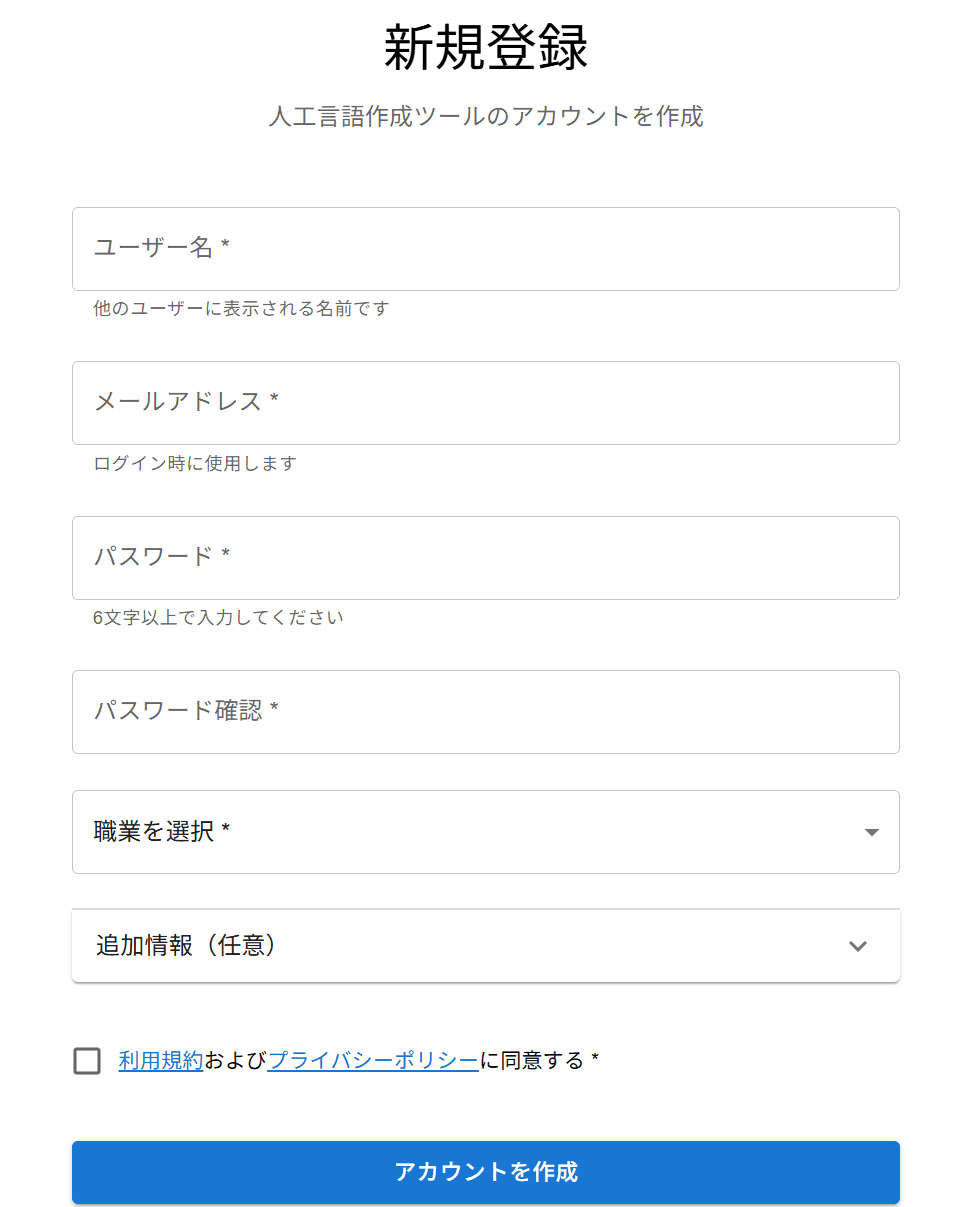The height and width of the screenshot is (1207, 973).
Task: Click the 6文字以上で入力してください hint
Action: (218, 618)
